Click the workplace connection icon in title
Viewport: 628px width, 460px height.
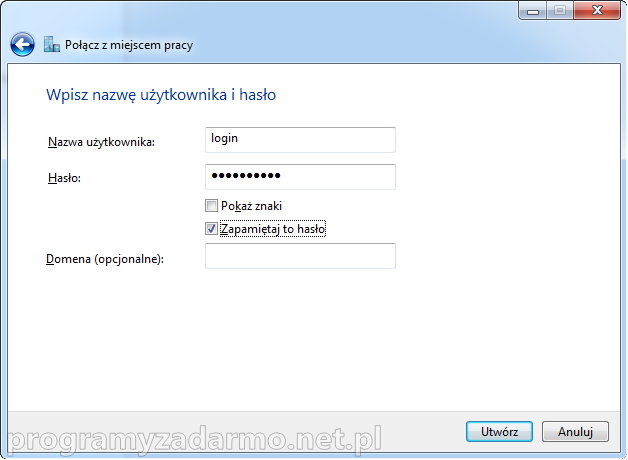(x=52, y=44)
